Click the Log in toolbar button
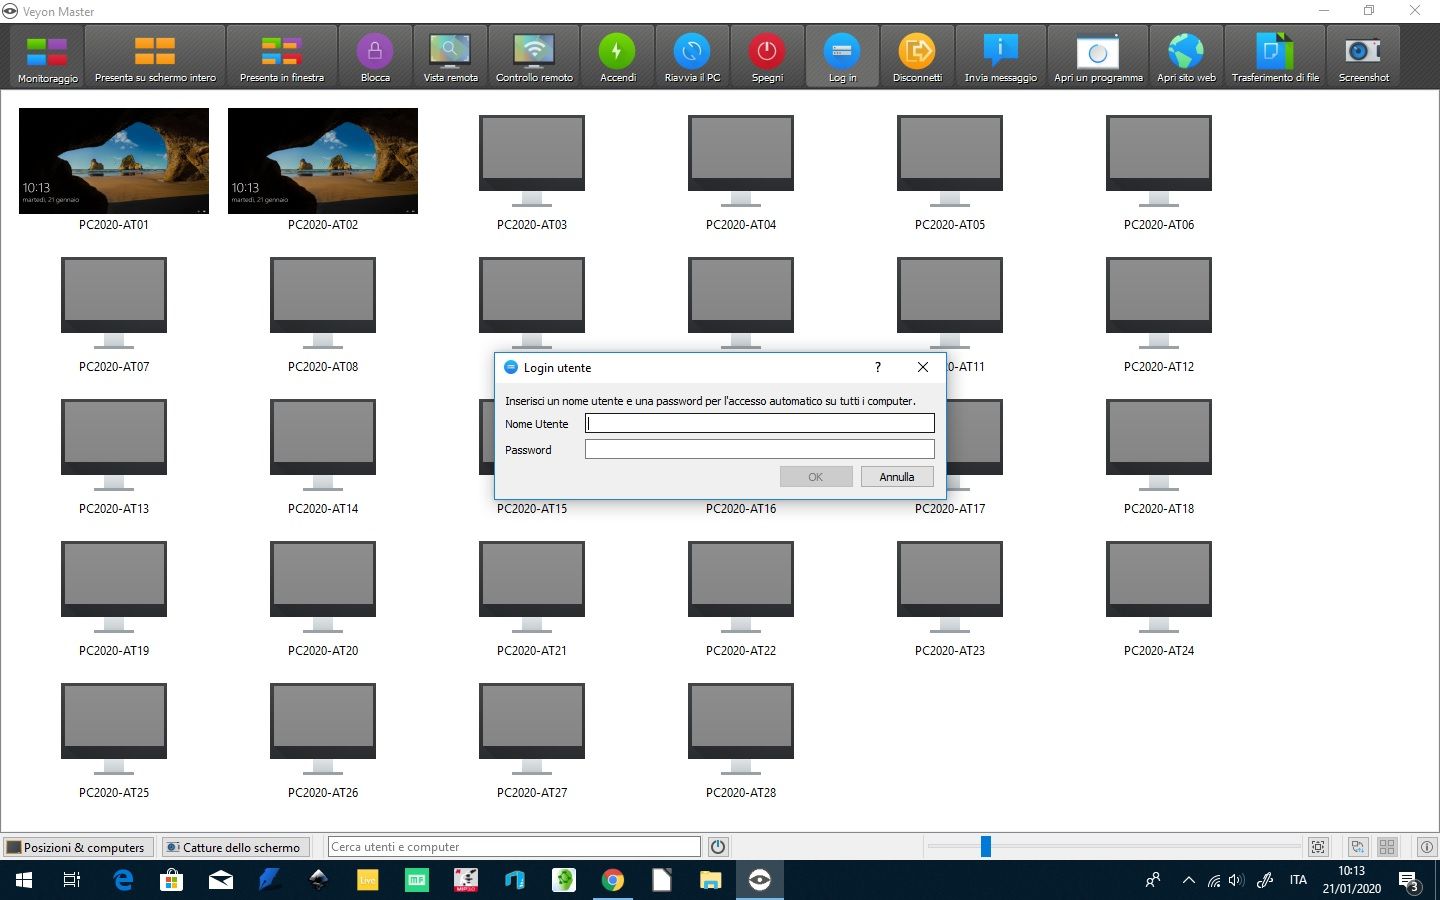The width and height of the screenshot is (1440, 900). coord(842,57)
